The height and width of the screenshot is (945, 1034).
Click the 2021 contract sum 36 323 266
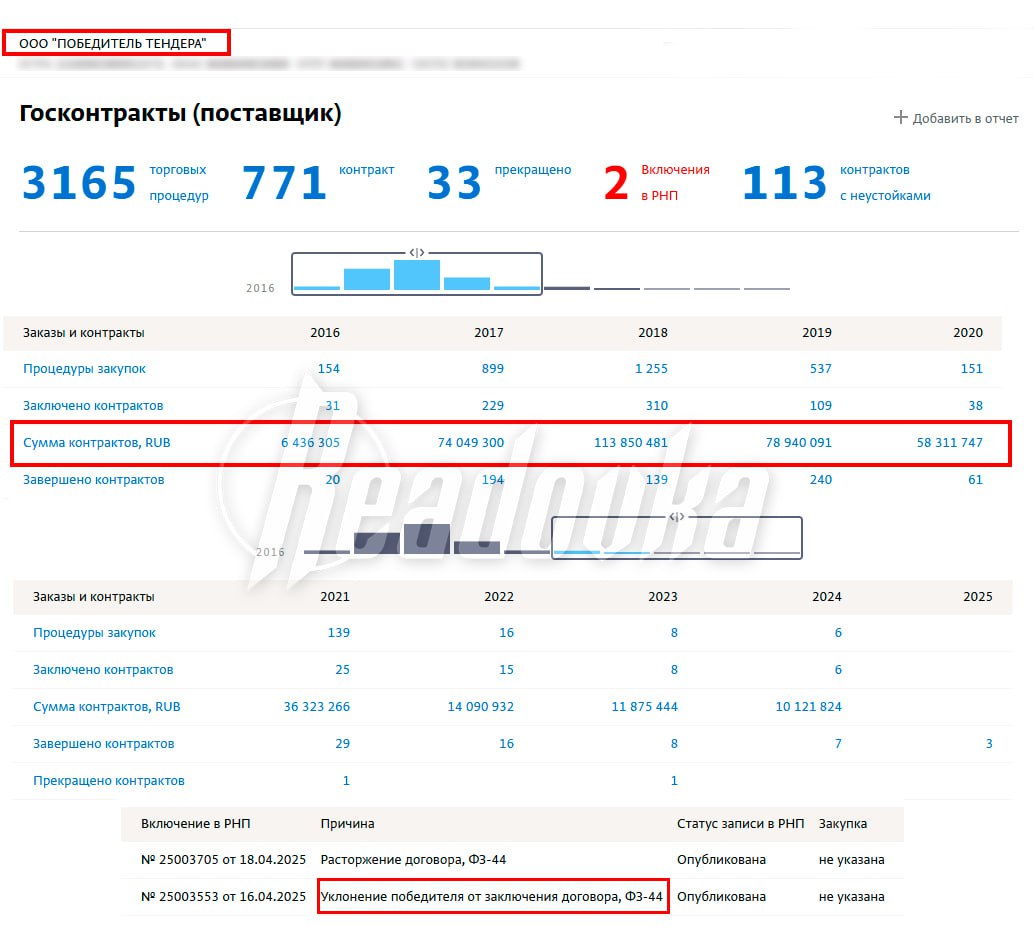click(316, 707)
